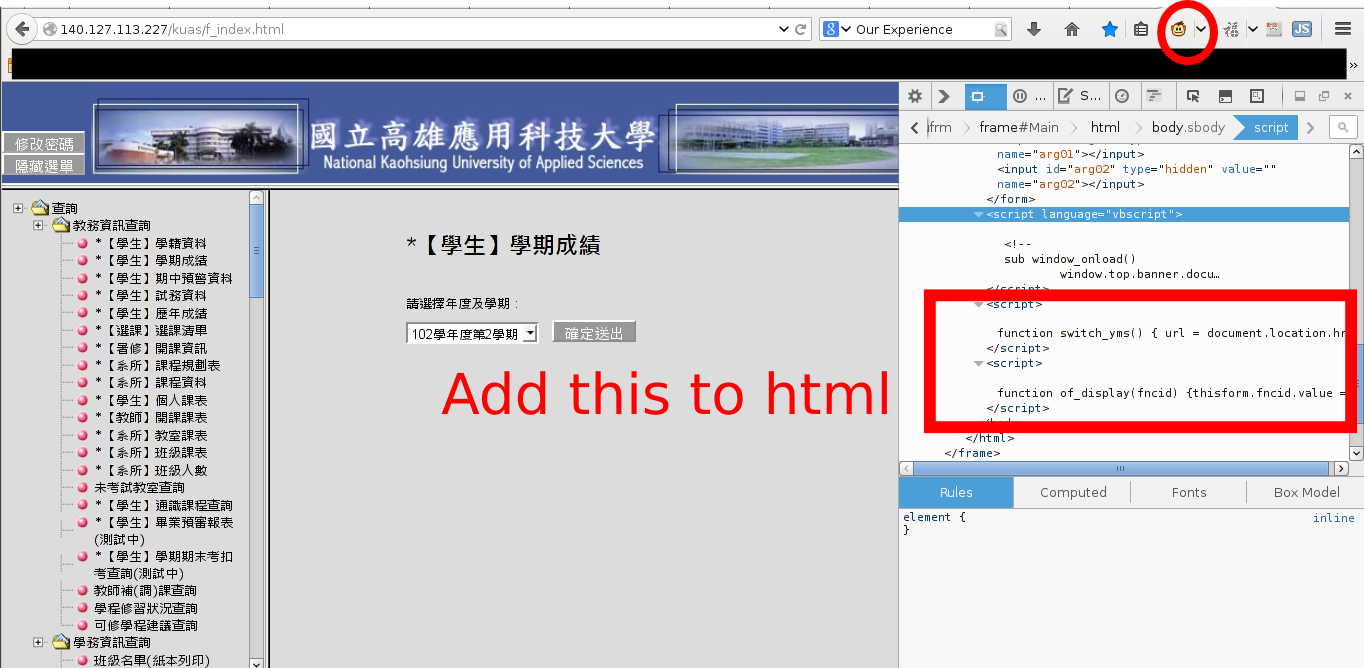Activate the pick element from page tool
This screenshot has width=1364, height=668.
tap(1193, 96)
